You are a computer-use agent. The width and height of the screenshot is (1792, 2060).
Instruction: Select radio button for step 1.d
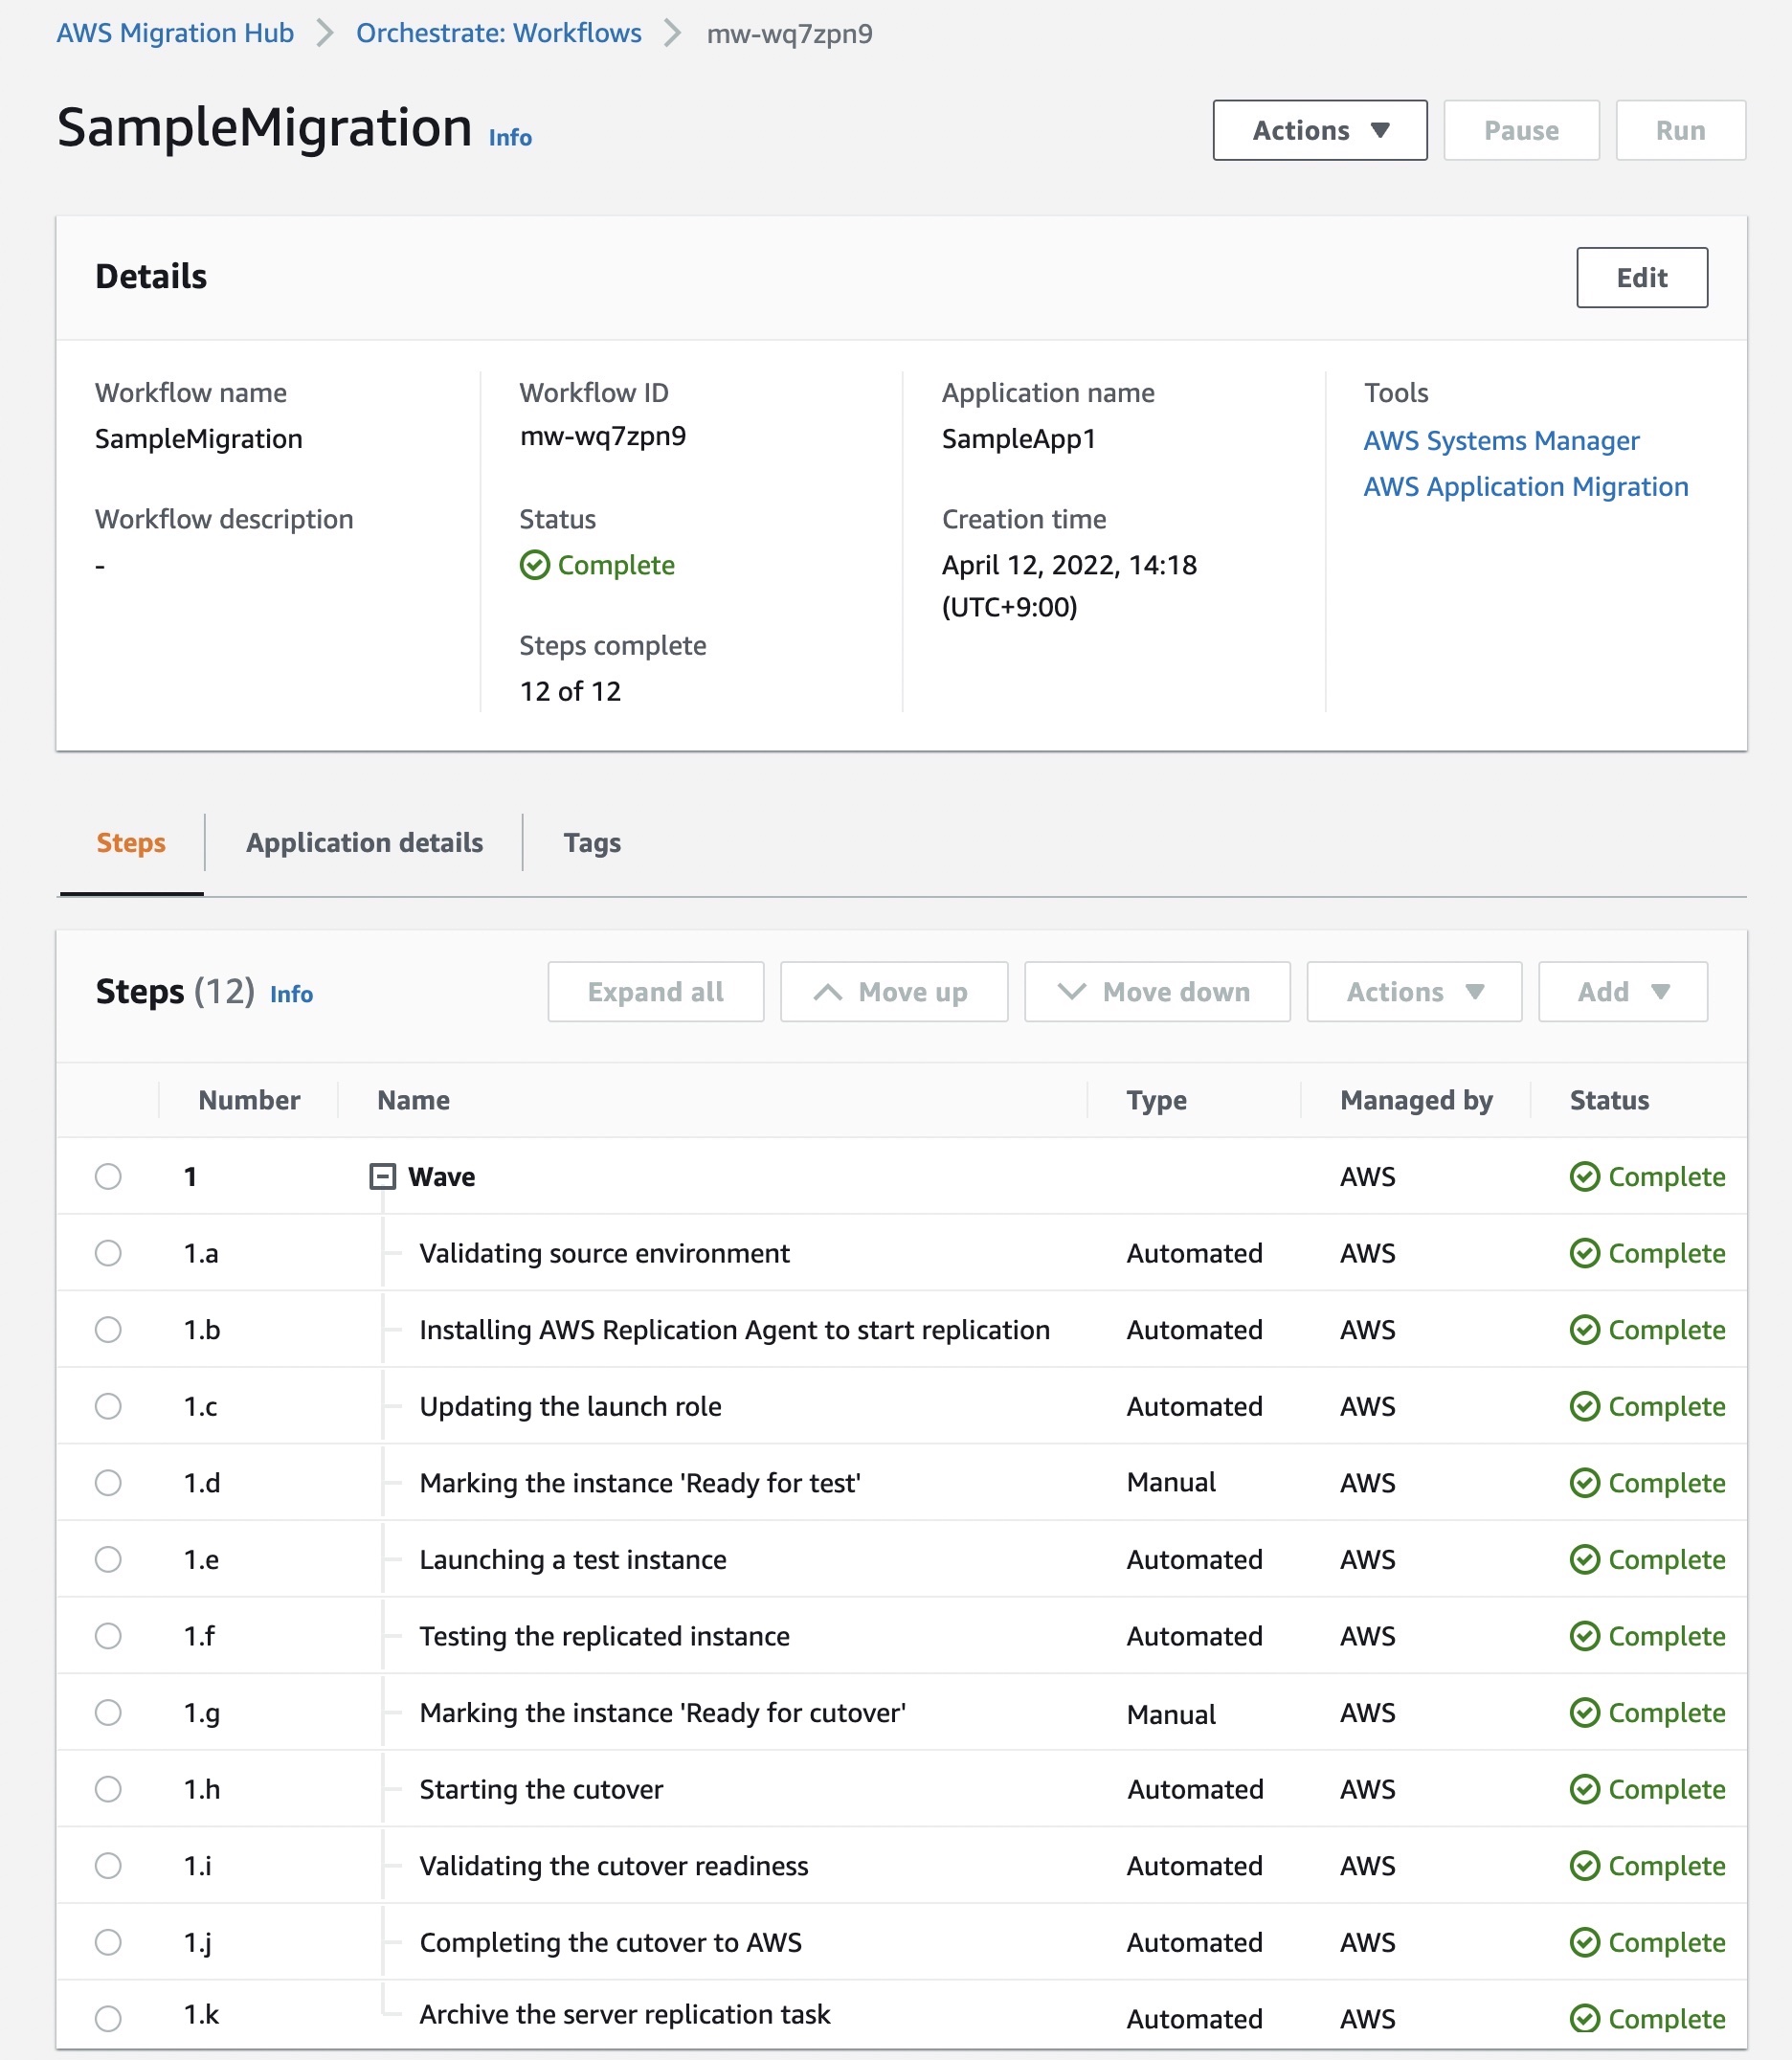click(108, 1482)
